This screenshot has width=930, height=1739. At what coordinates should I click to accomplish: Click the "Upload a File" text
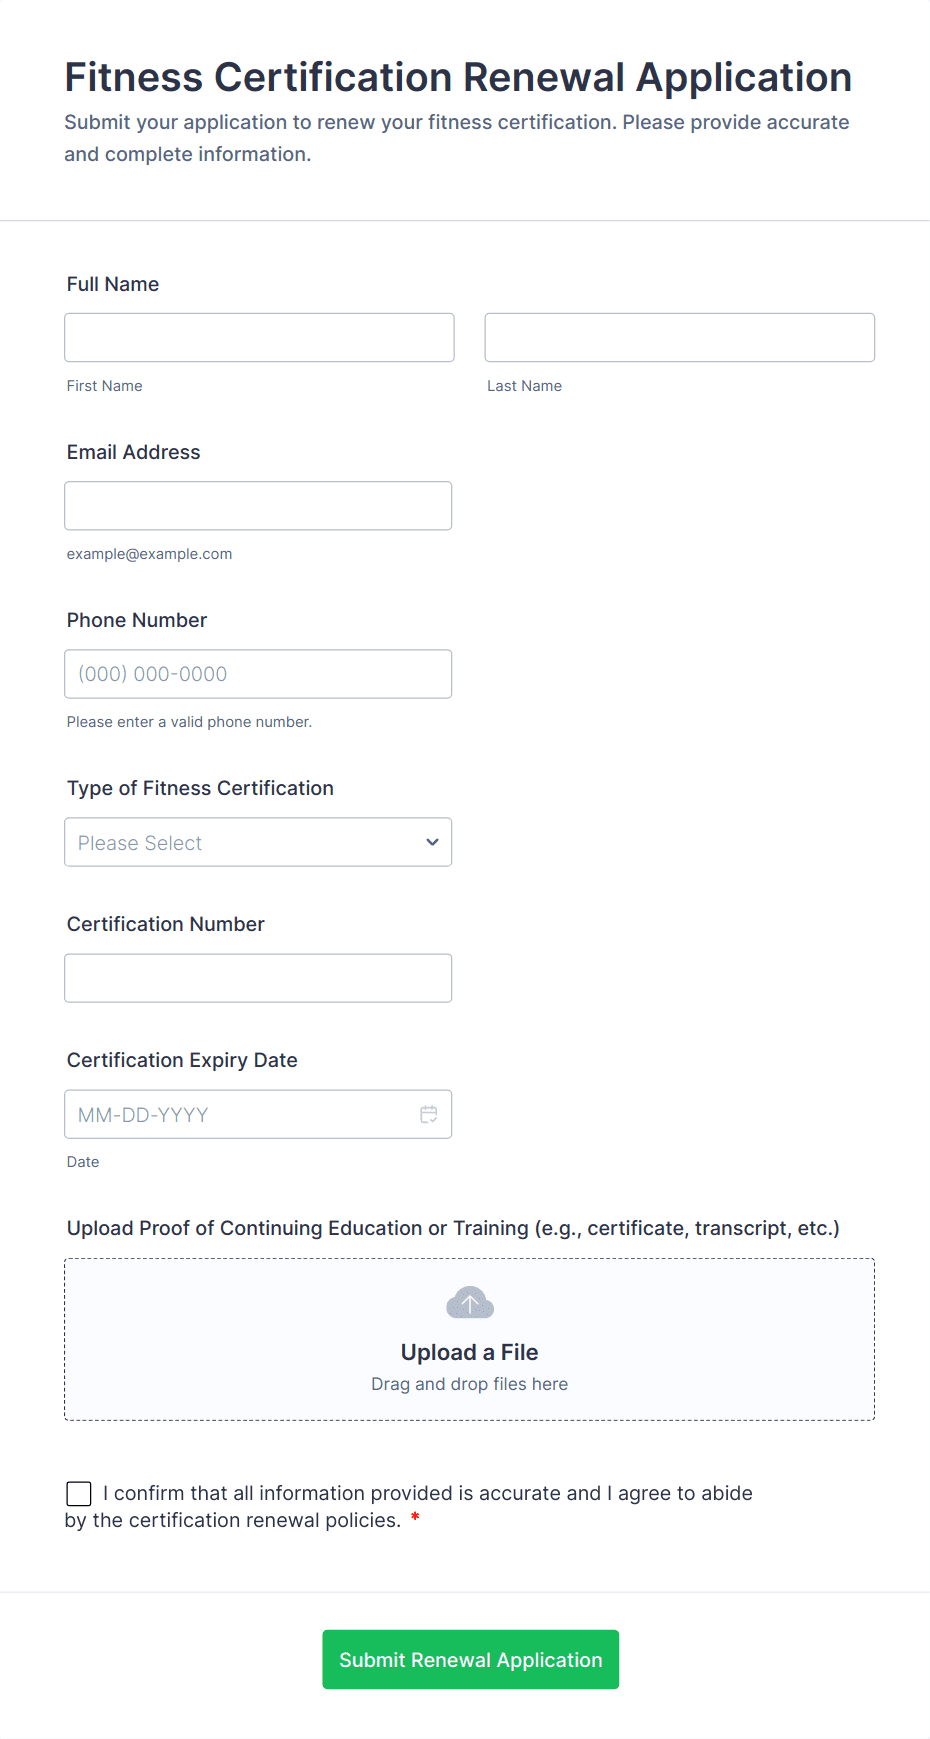[x=470, y=1352]
